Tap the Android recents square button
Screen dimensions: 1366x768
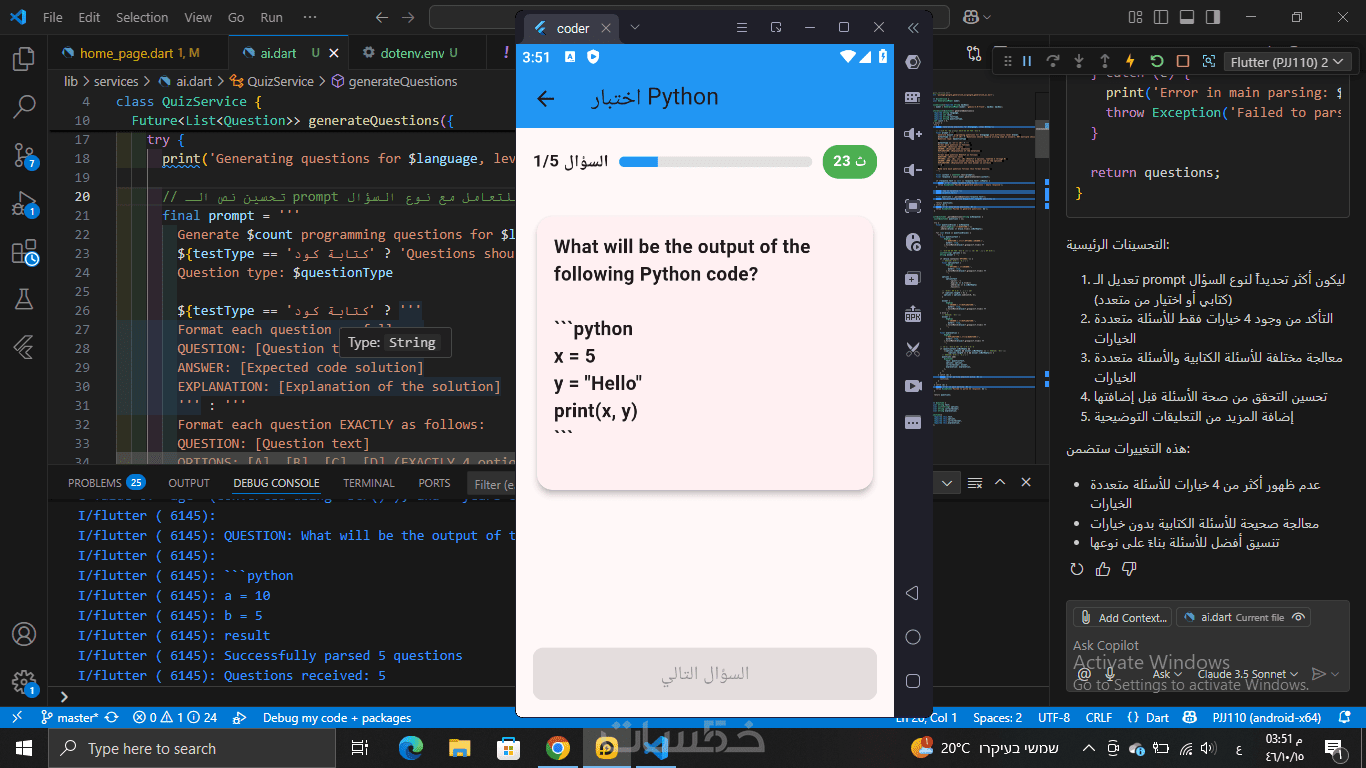(x=912, y=681)
